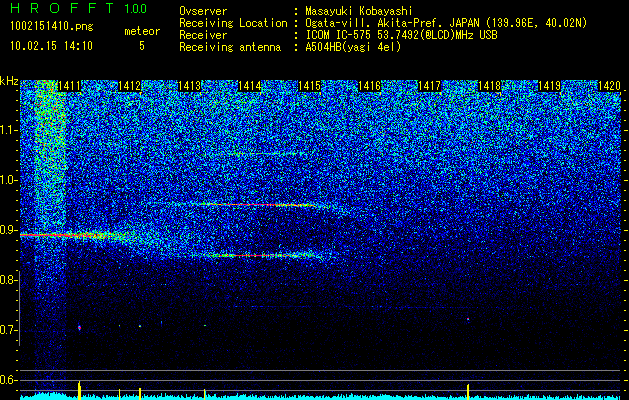The height and width of the screenshot is (400, 629).
Task: Click the red dot at 0.72 kHz before 1418
Action: (468, 319)
